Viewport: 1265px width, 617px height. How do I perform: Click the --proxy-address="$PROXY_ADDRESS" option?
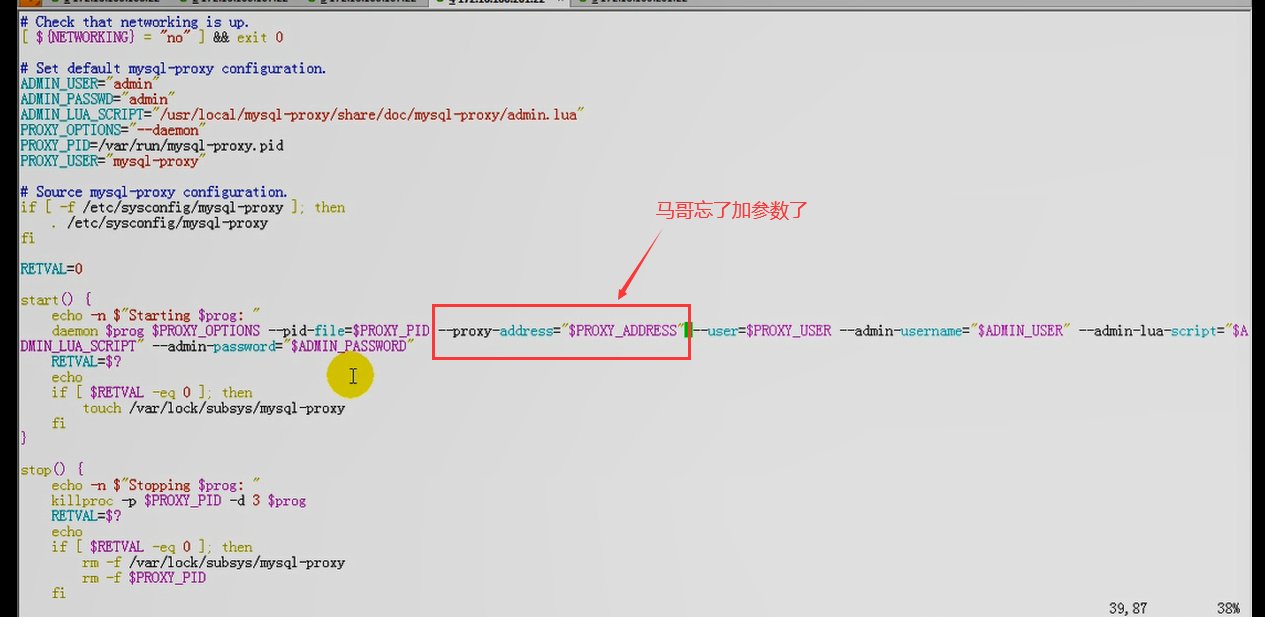point(561,330)
